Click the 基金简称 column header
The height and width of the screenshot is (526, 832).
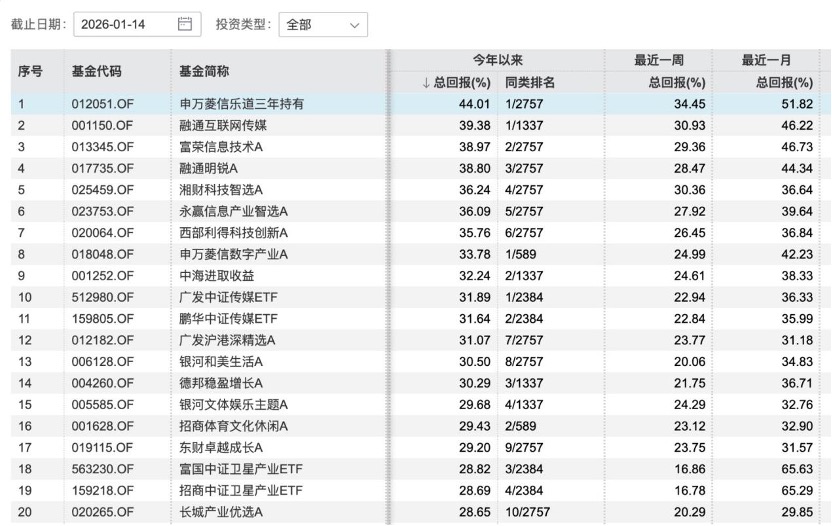point(204,71)
